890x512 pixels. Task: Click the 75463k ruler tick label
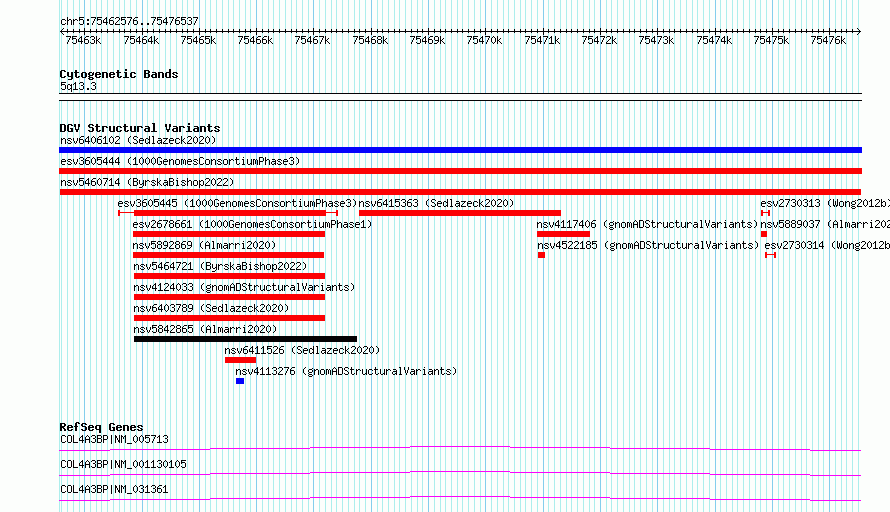pyautogui.click(x=83, y=40)
